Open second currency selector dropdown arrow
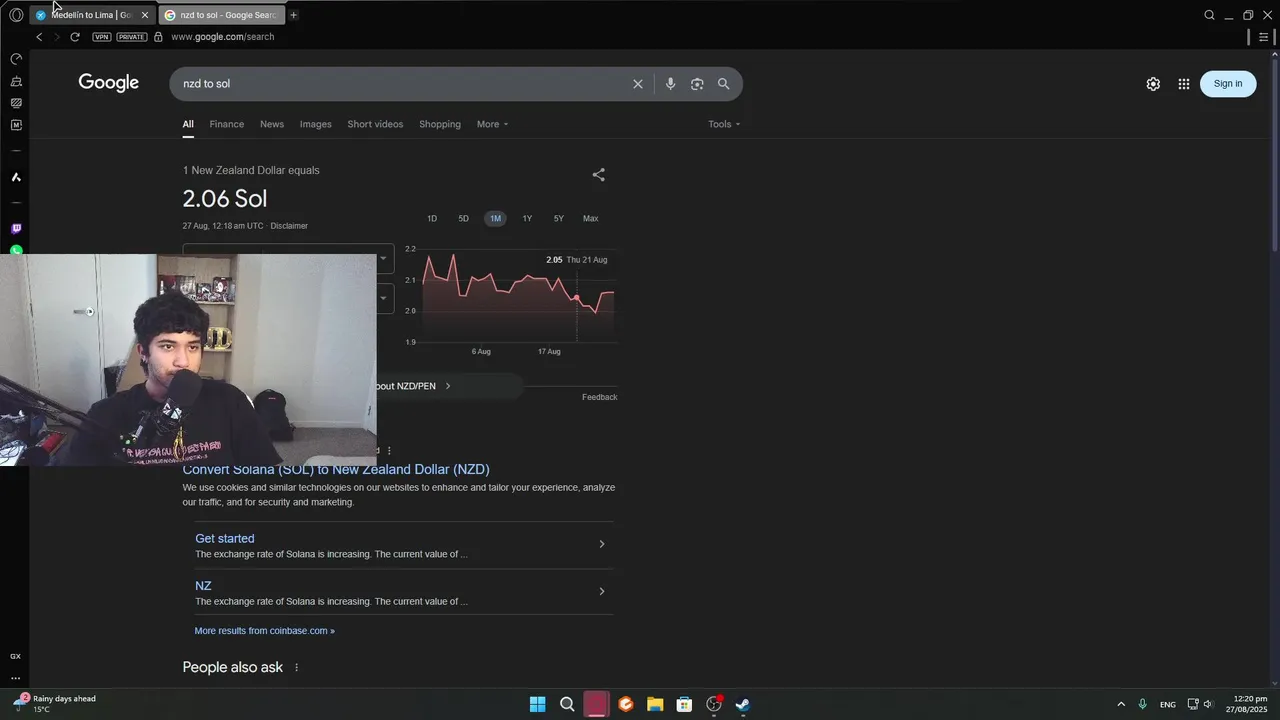Viewport: 1280px width, 720px height. 382,298
